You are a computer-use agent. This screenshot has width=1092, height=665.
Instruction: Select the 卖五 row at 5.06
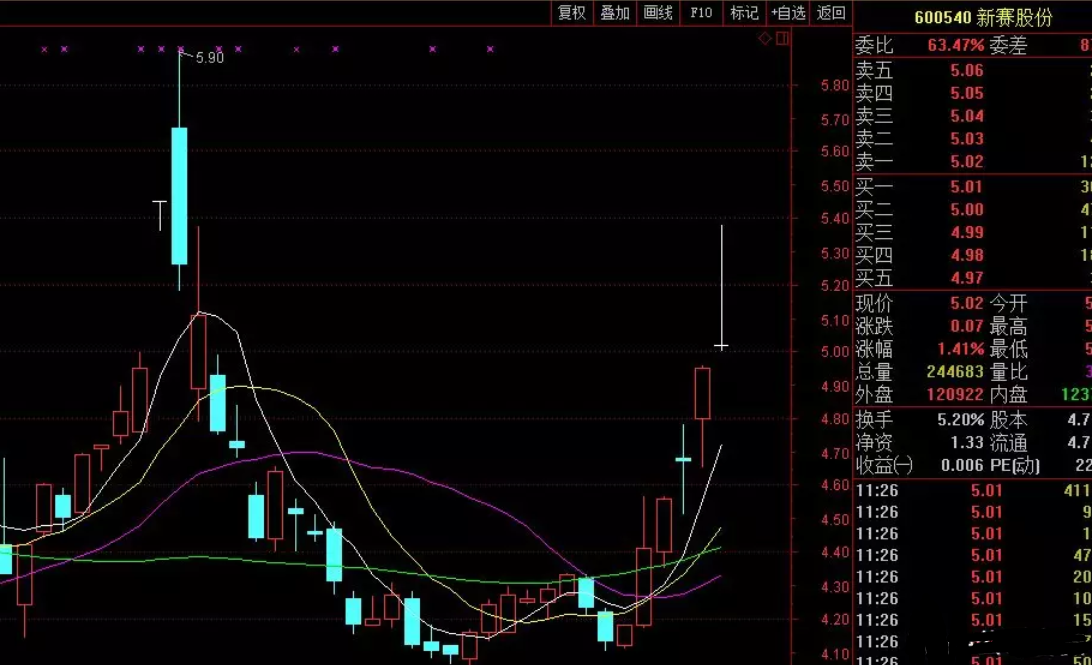pyautogui.click(x=973, y=70)
